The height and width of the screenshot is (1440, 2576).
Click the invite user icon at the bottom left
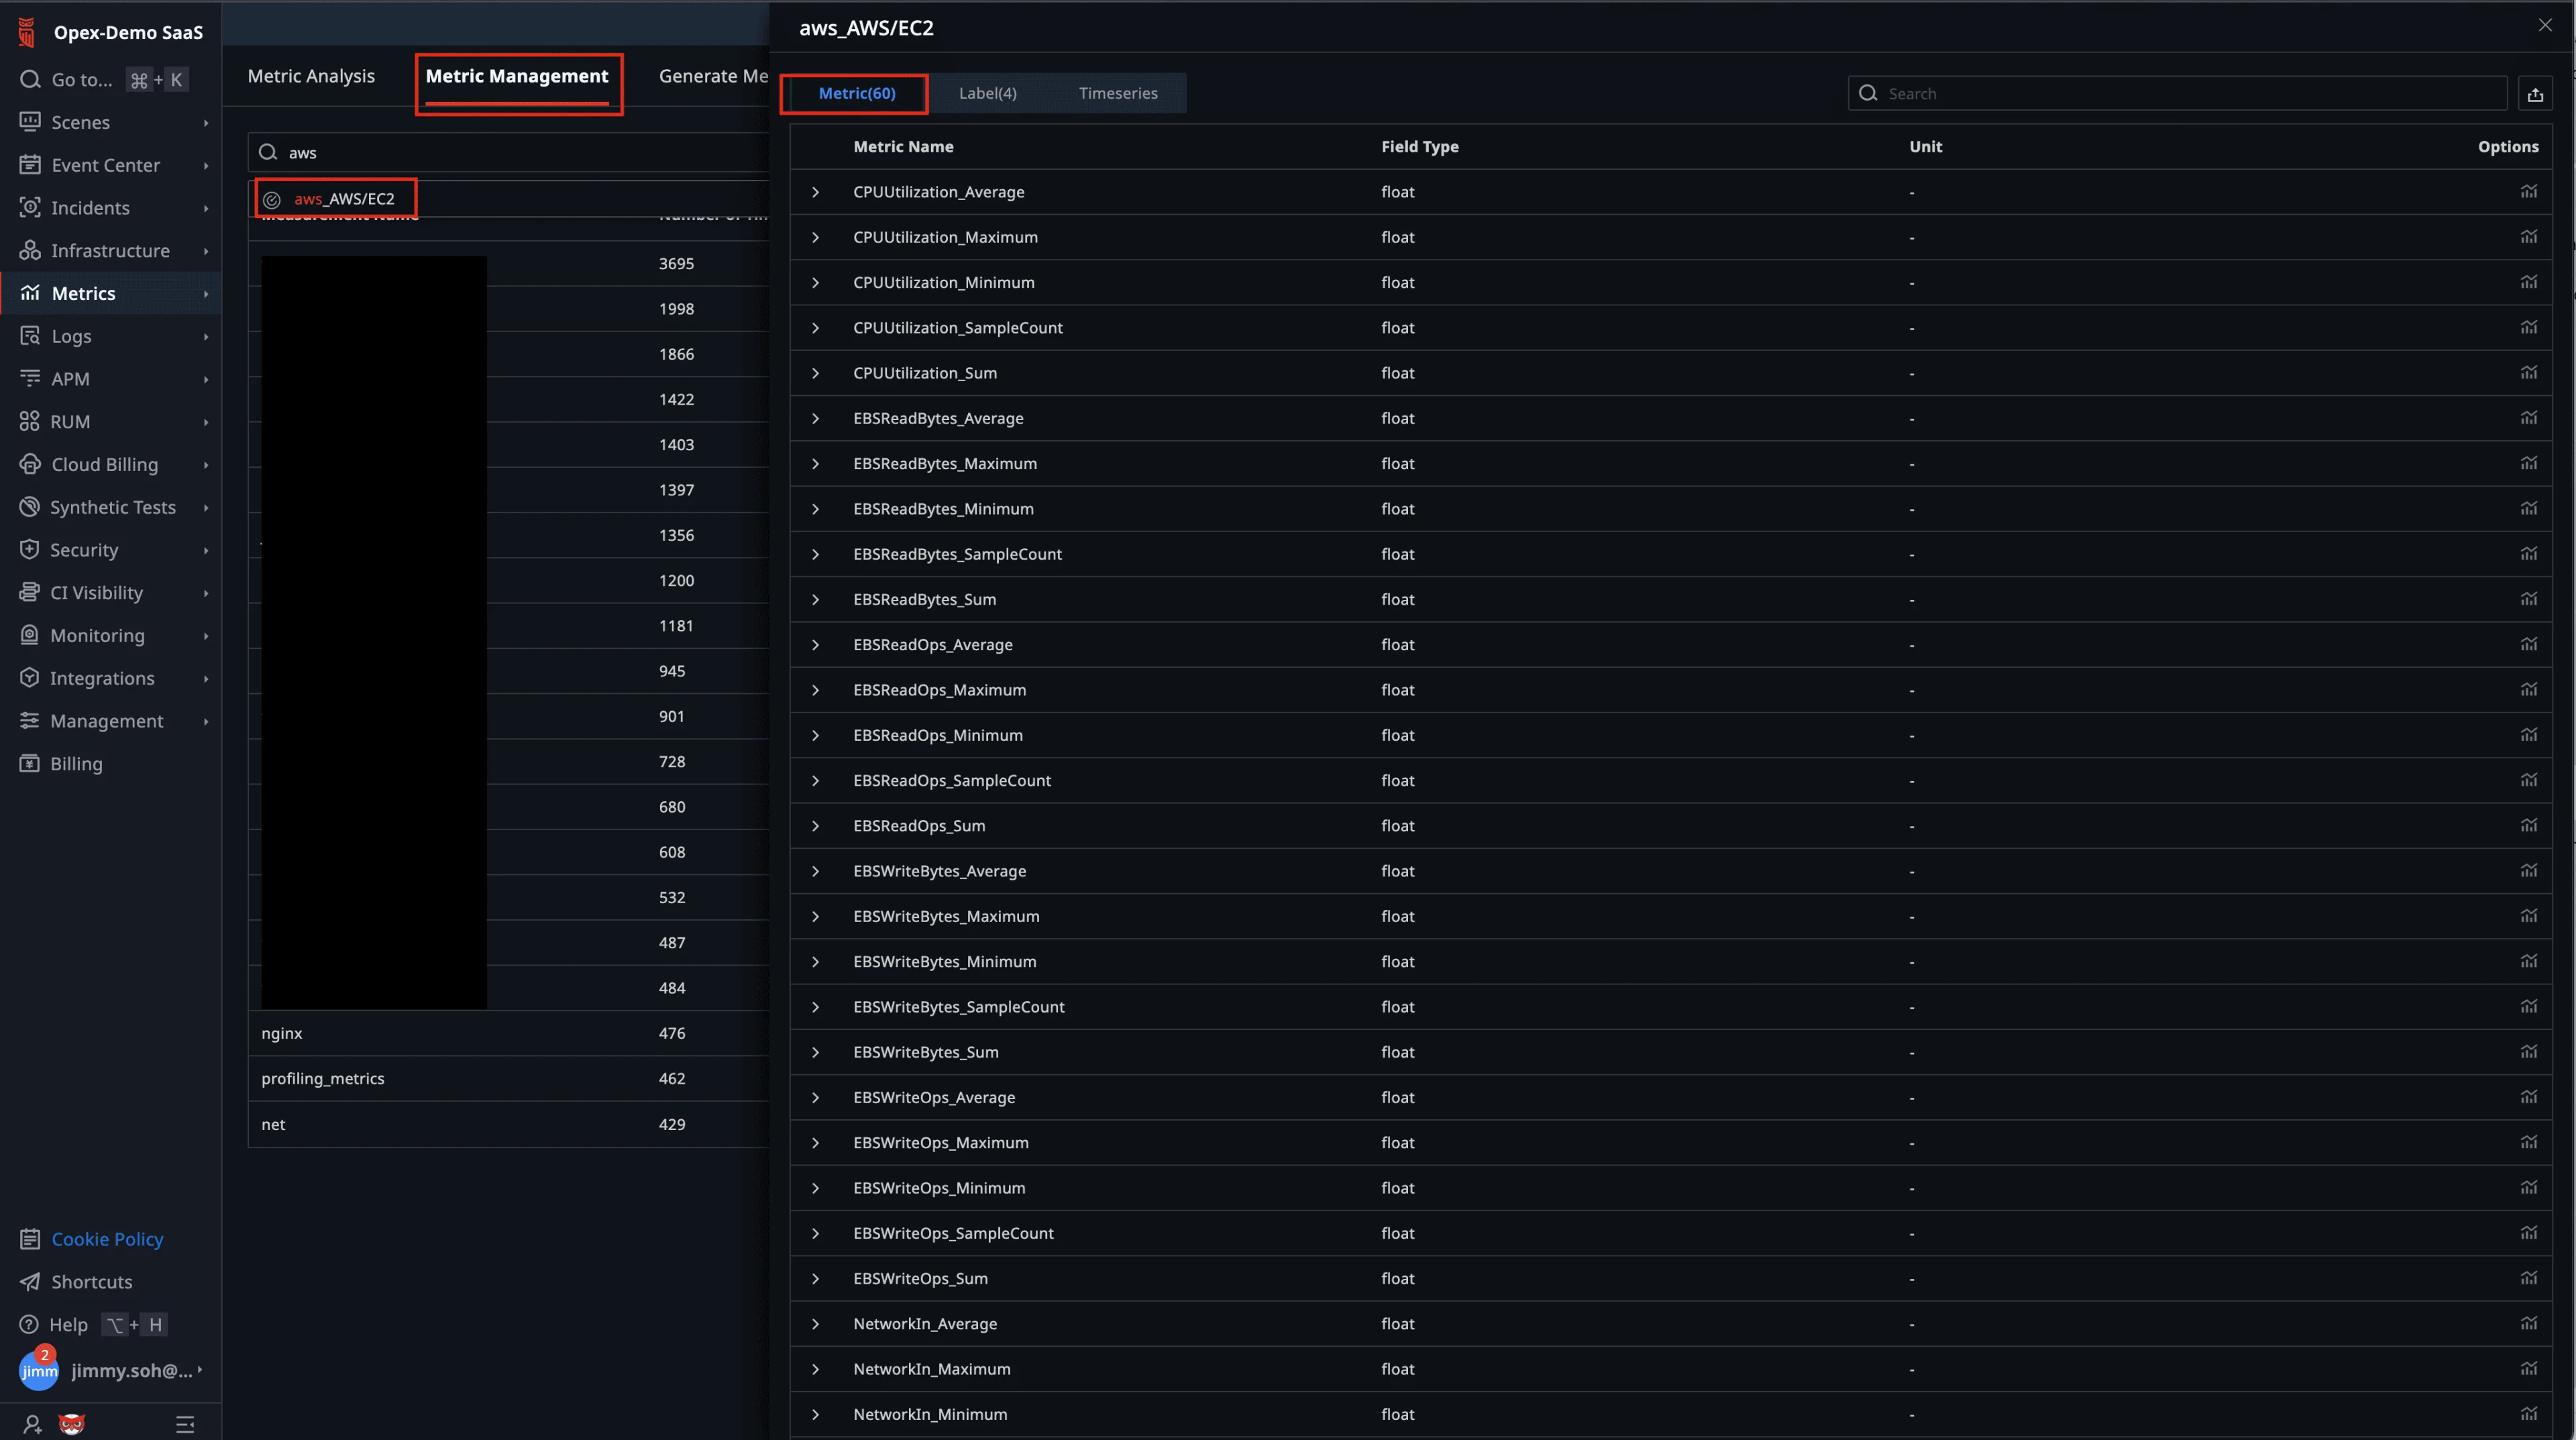[32, 1424]
